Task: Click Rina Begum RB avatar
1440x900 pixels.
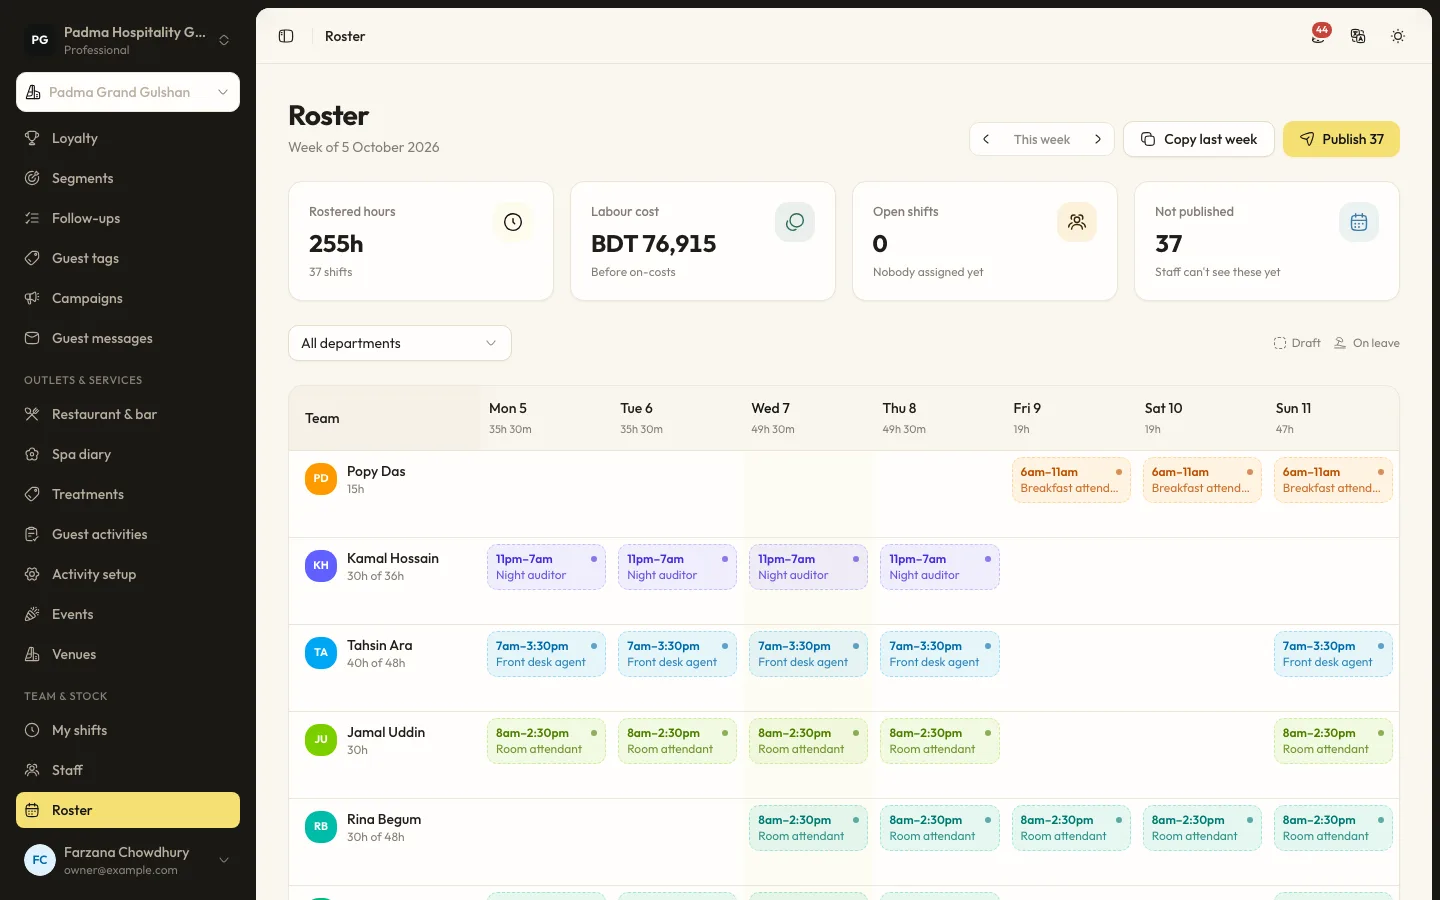Action: pos(321,827)
